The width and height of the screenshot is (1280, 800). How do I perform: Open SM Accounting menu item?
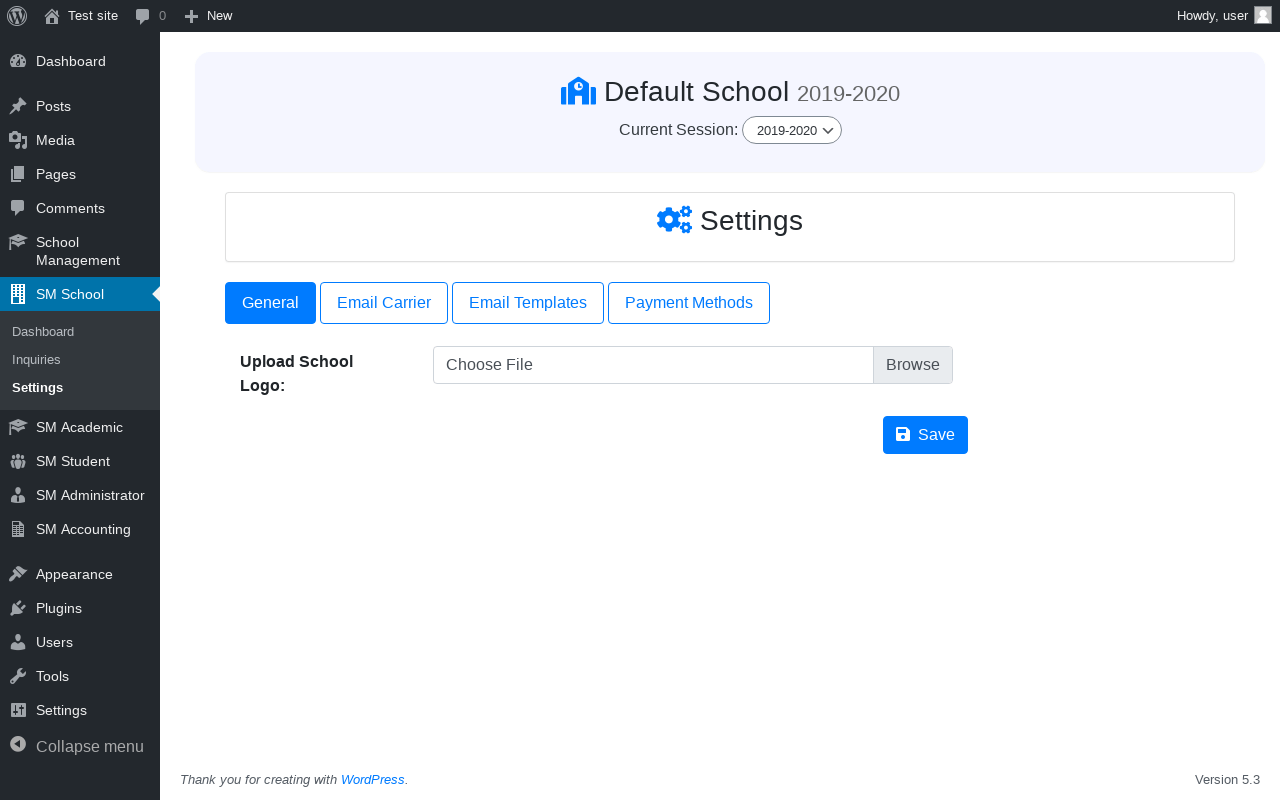83,529
